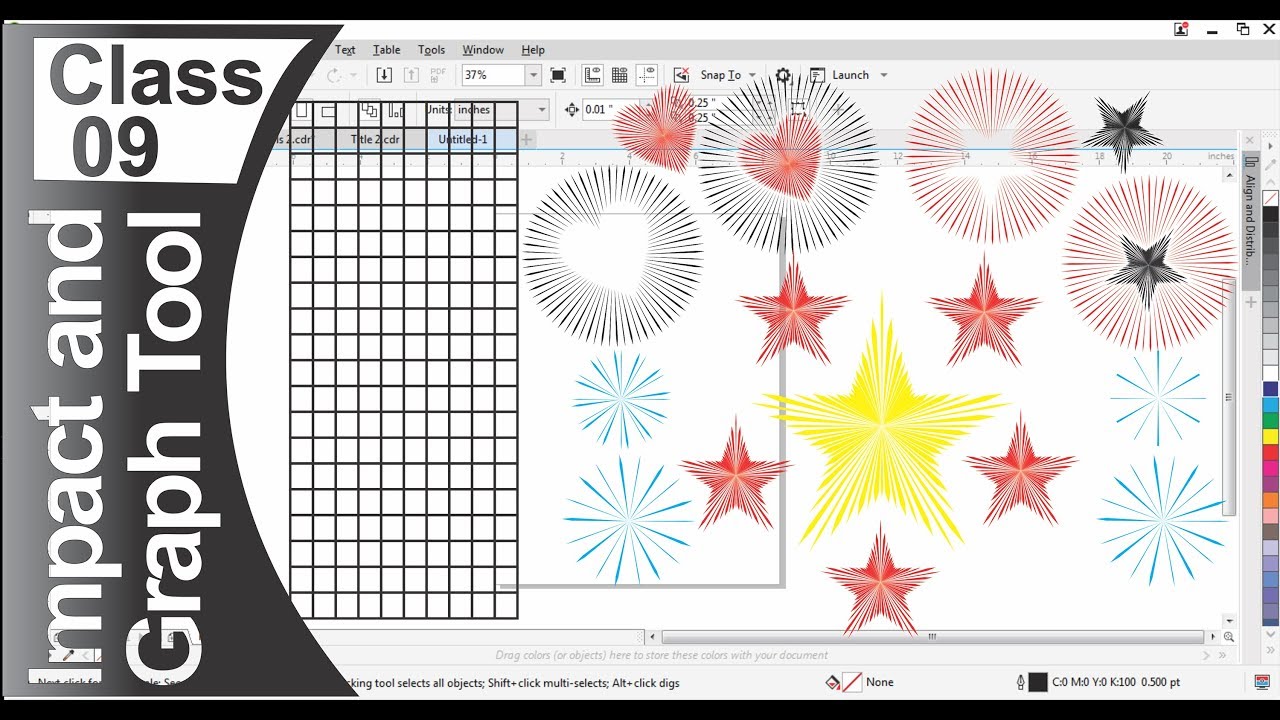1280x720 pixels.
Task: Expand the Units inches dropdown
Action: coord(542,110)
